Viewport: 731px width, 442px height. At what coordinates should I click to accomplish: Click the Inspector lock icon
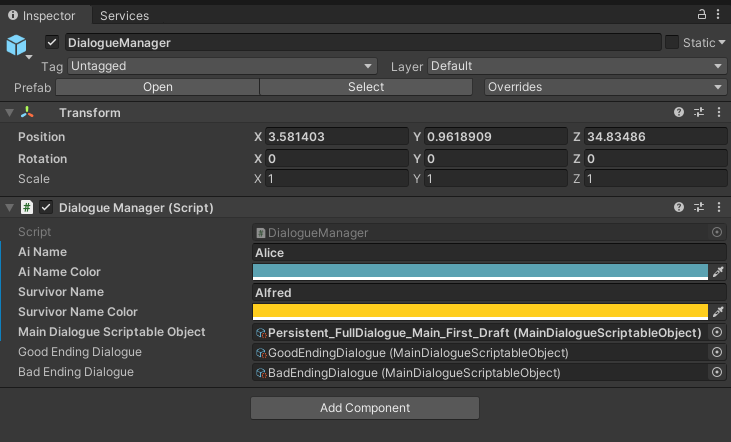[702, 14]
